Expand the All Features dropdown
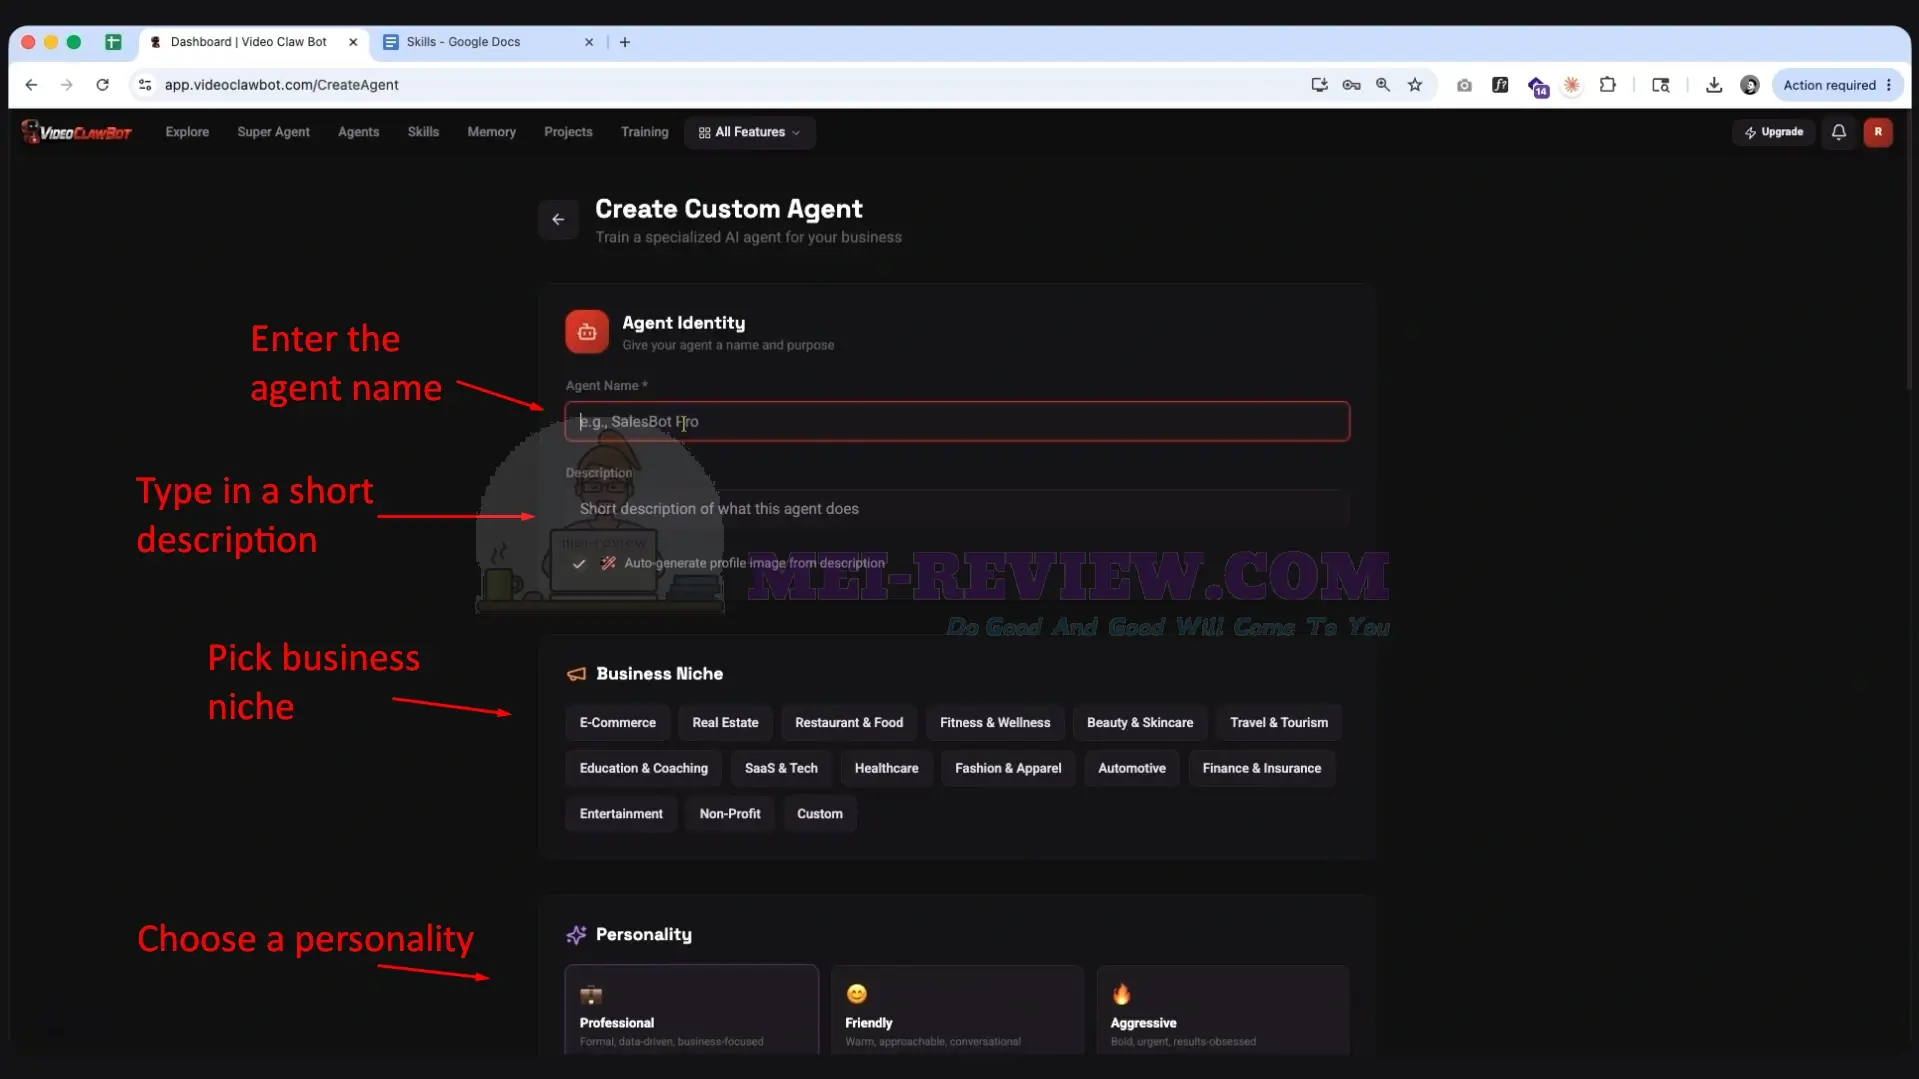 749,132
